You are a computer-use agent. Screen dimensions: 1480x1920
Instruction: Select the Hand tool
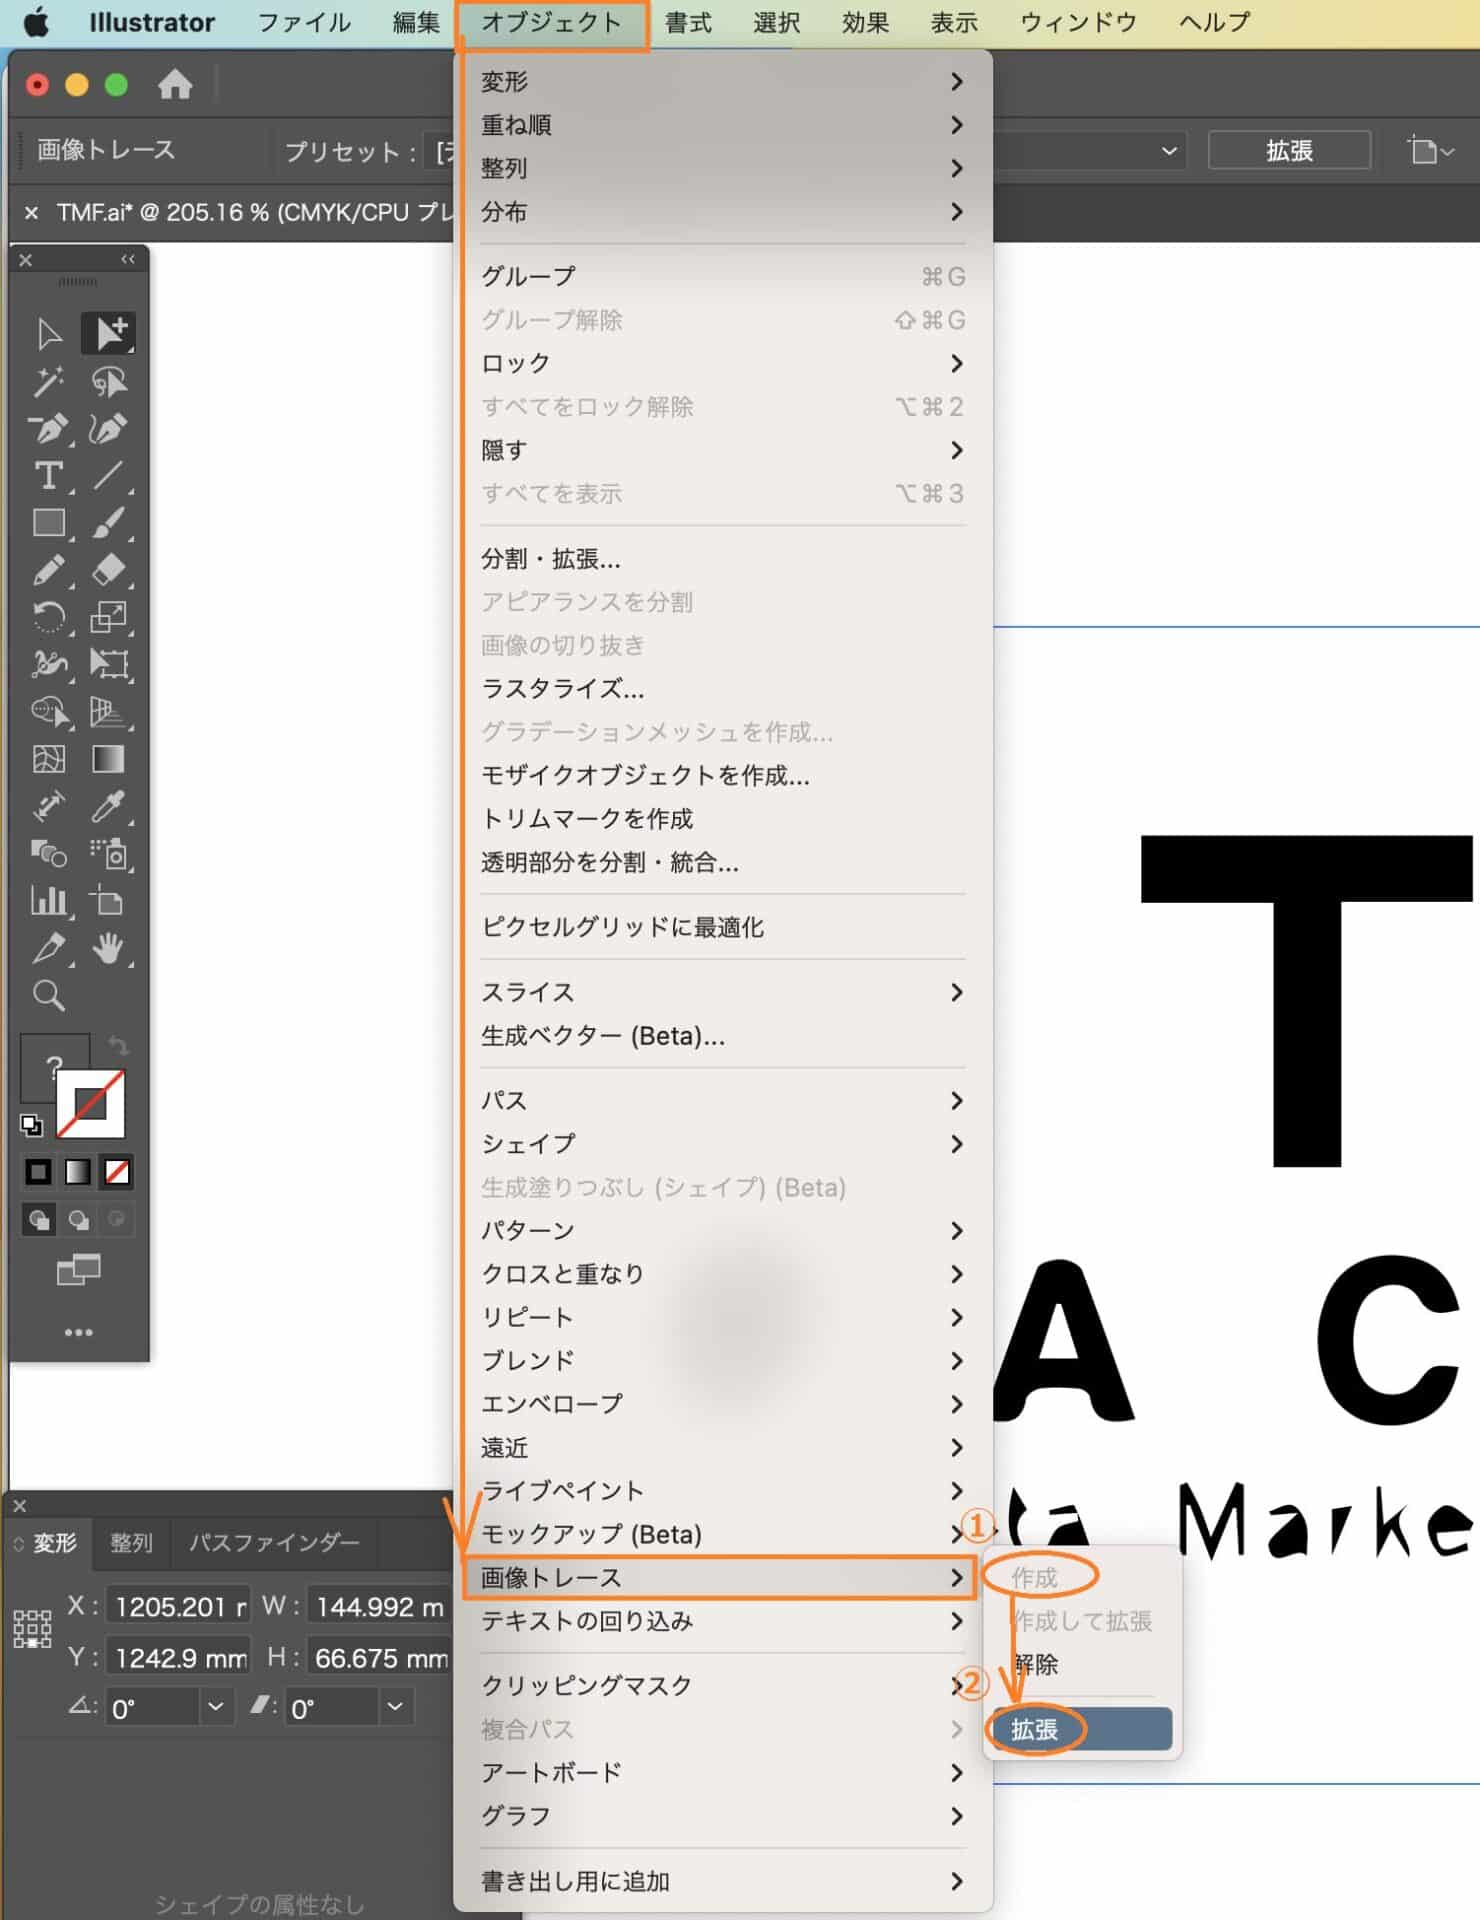pos(109,948)
